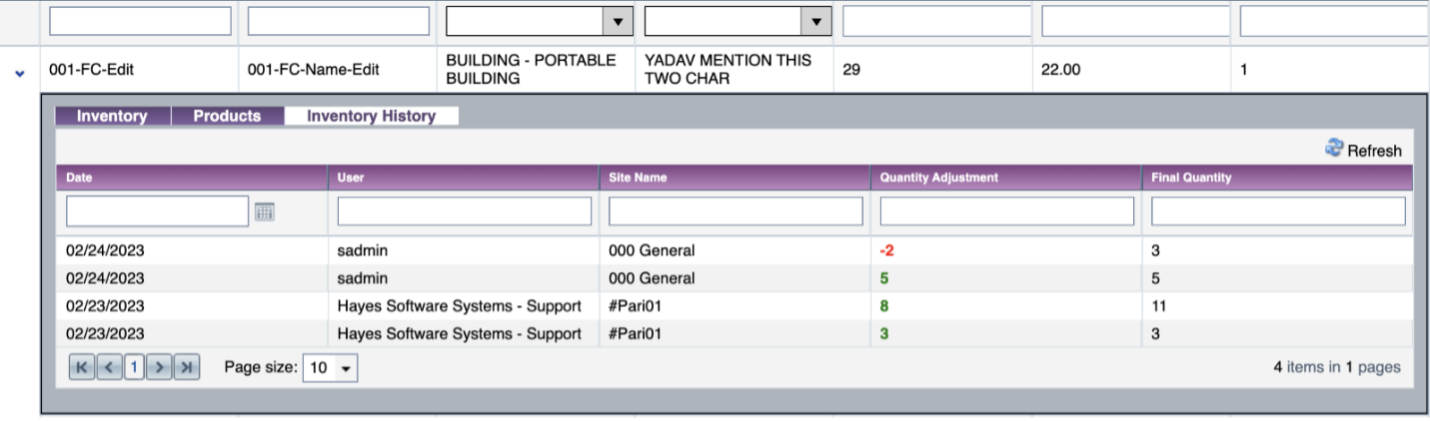Select page 1 button in pager
The height and width of the screenshot is (421, 1430).
tap(134, 368)
